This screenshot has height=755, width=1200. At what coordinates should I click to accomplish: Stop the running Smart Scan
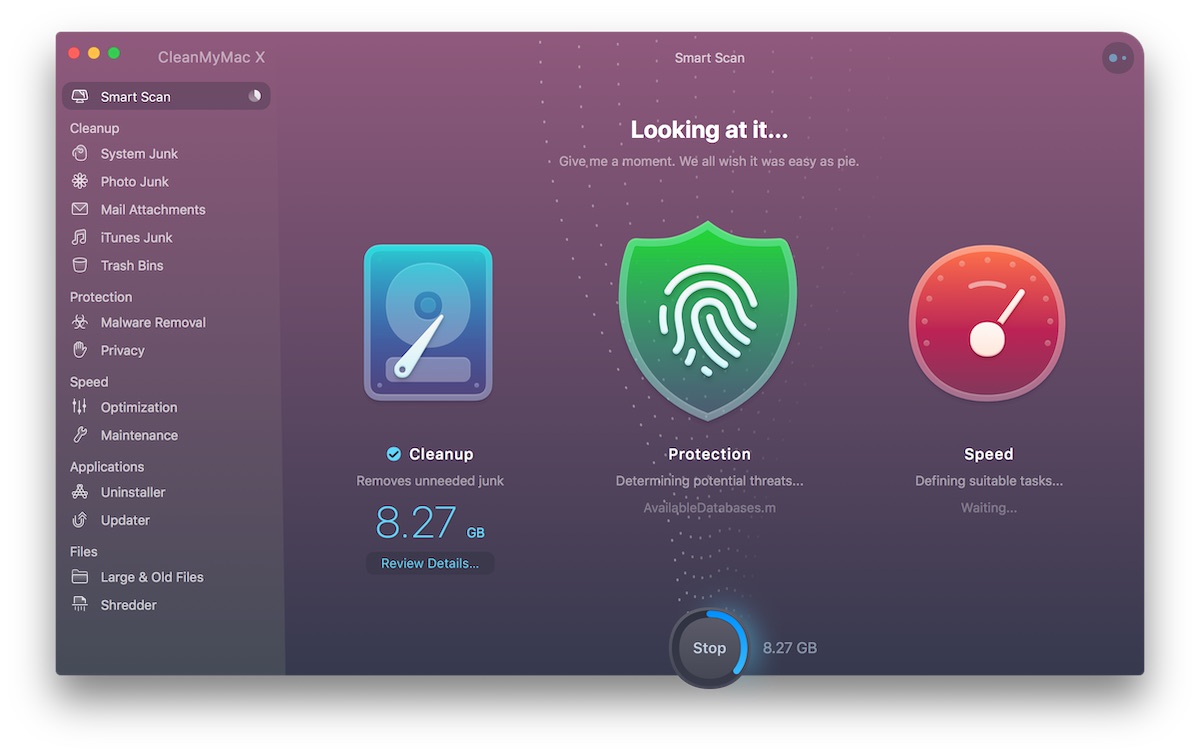(708, 648)
